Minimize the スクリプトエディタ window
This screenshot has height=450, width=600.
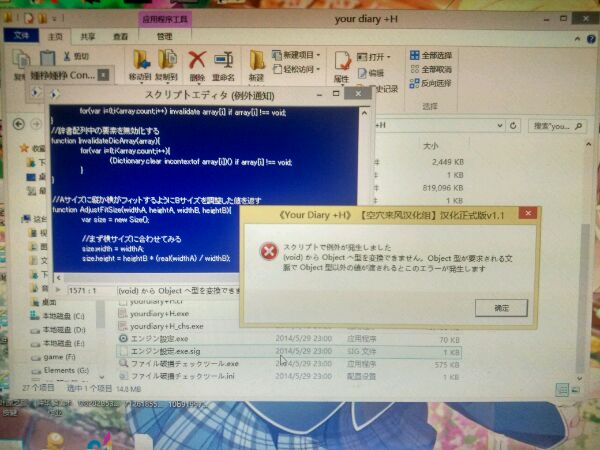point(319,94)
